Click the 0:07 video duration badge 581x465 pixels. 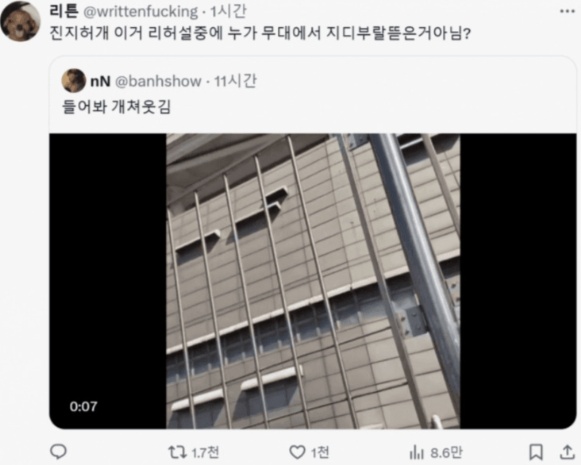coord(83,406)
